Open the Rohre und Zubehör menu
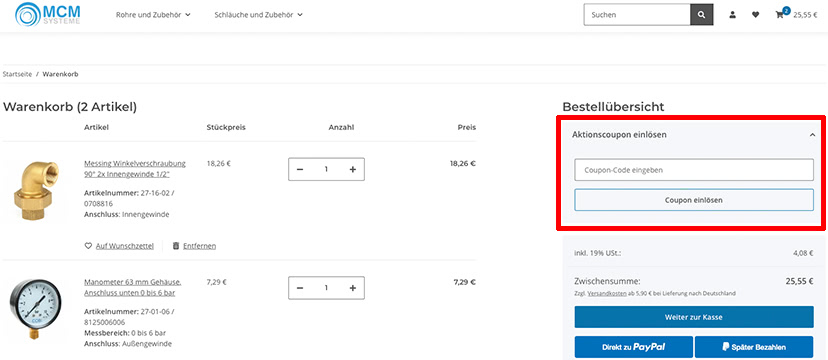This screenshot has width=828, height=360. tap(153, 15)
